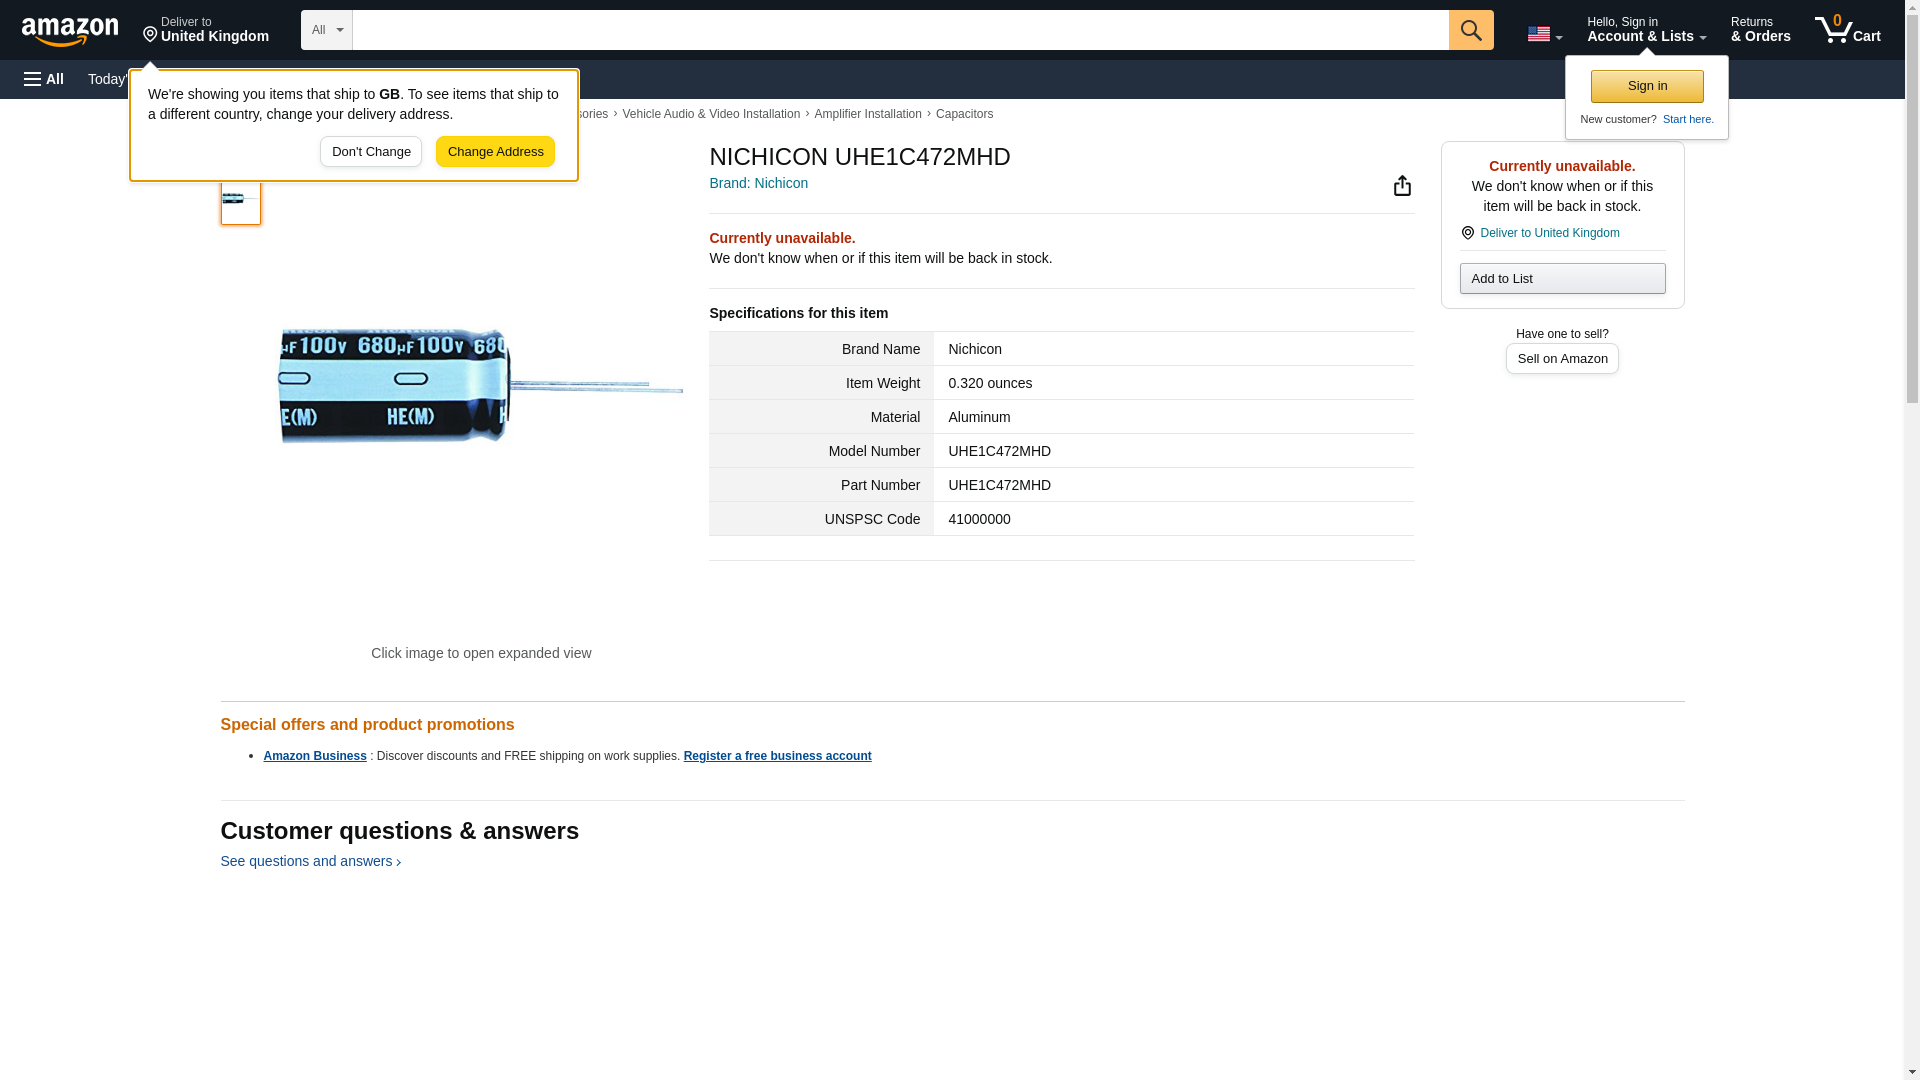Open the Brand: Nichicon link

[x=758, y=183]
